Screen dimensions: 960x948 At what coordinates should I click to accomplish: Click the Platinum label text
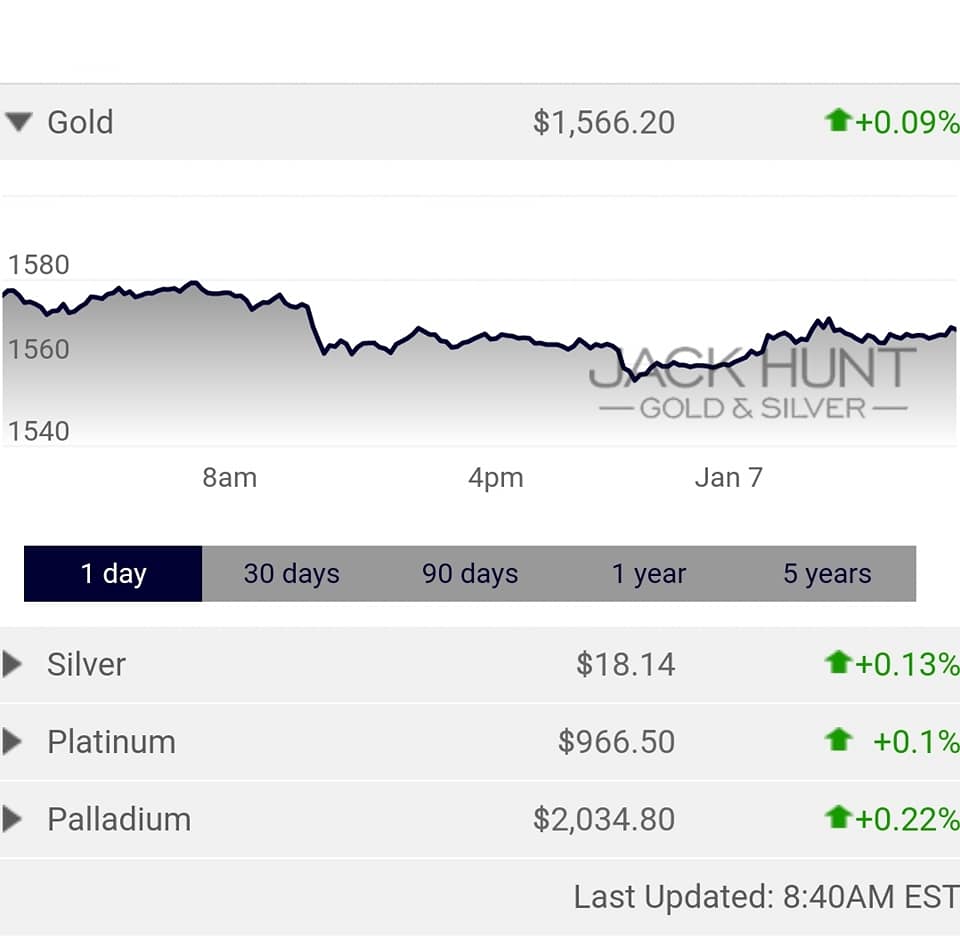pyautogui.click(x=111, y=742)
